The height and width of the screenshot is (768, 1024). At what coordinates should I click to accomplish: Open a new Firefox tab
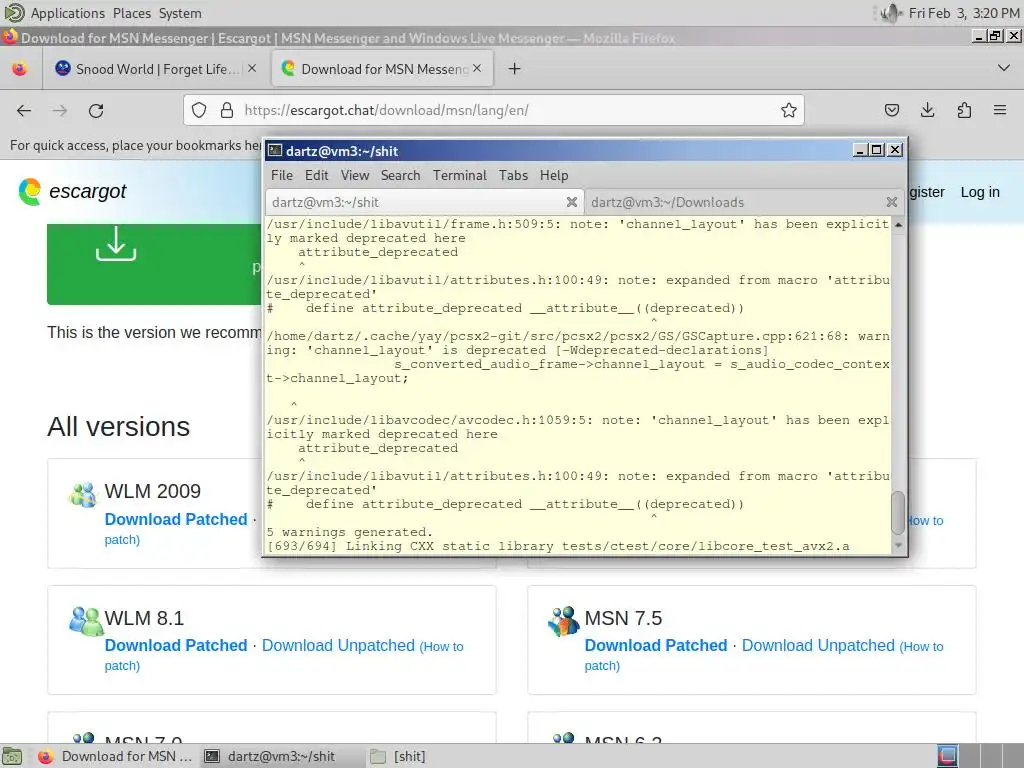click(x=515, y=69)
